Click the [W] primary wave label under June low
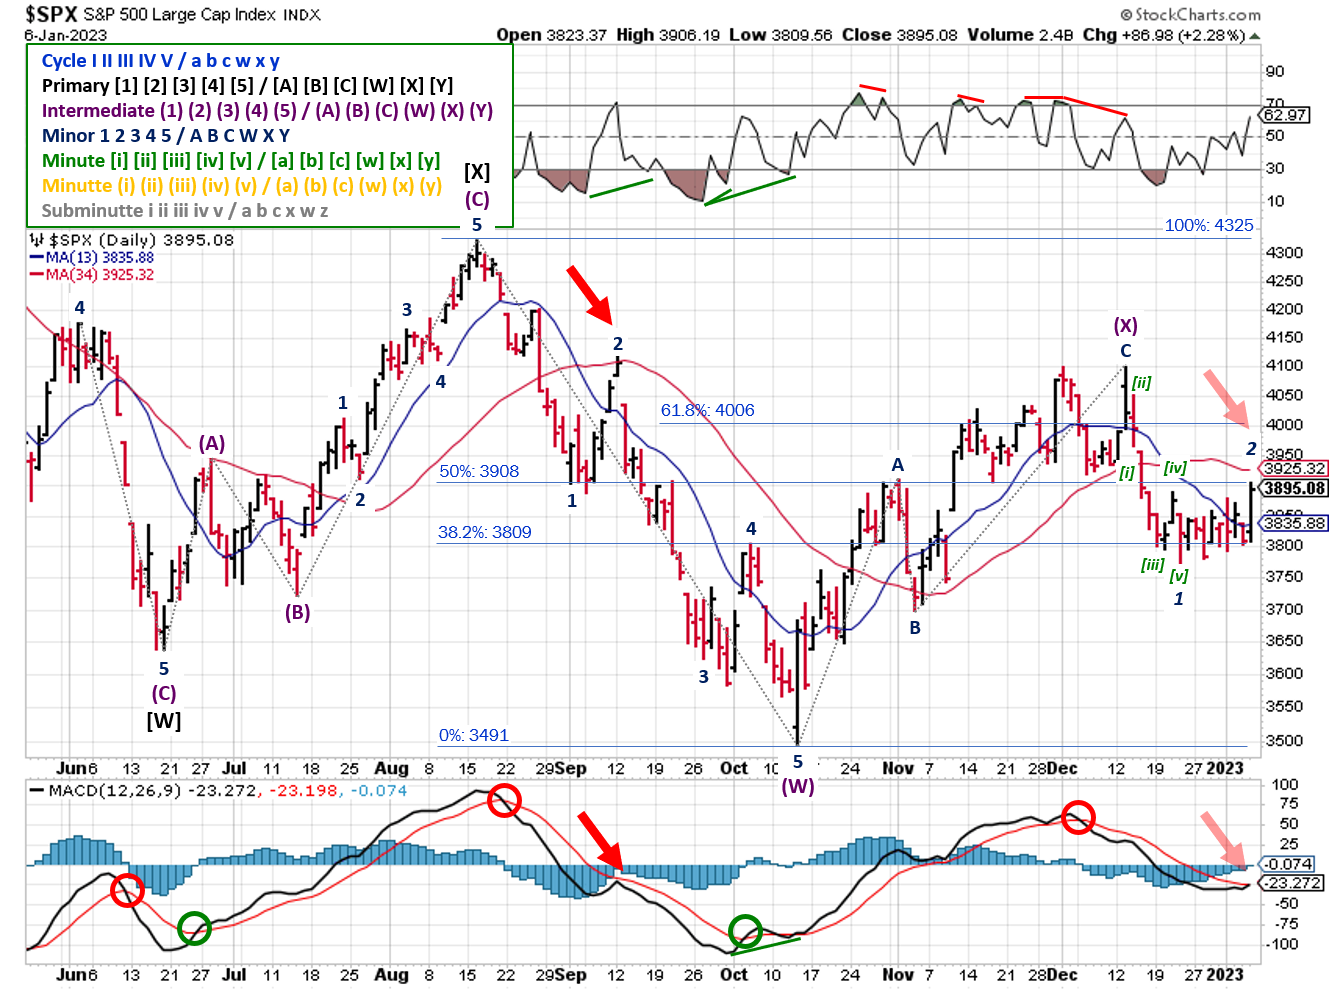This screenshot has width=1329, height=990. [164, 720]
